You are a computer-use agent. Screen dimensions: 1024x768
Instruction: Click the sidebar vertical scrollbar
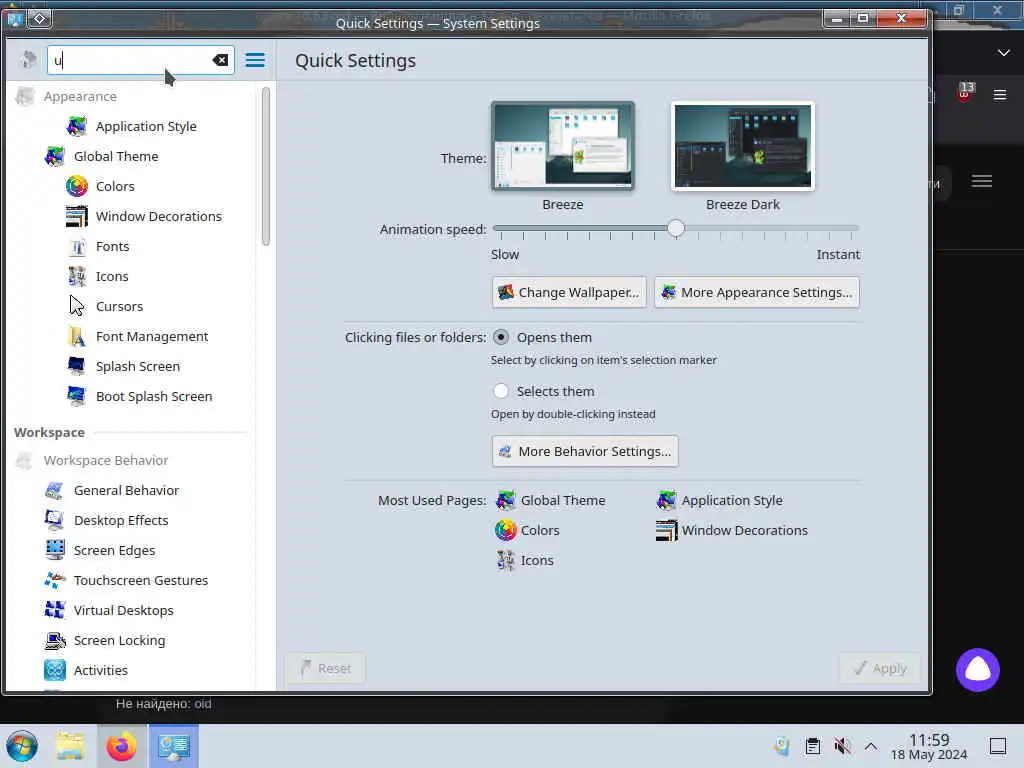click(266, 167)
